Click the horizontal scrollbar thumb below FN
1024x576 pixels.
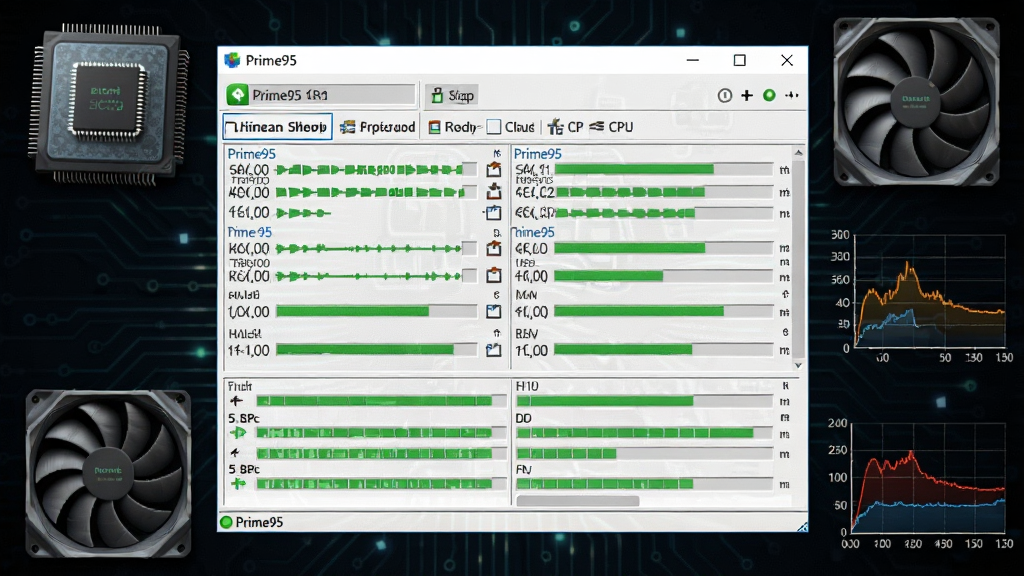coord(577,501)
